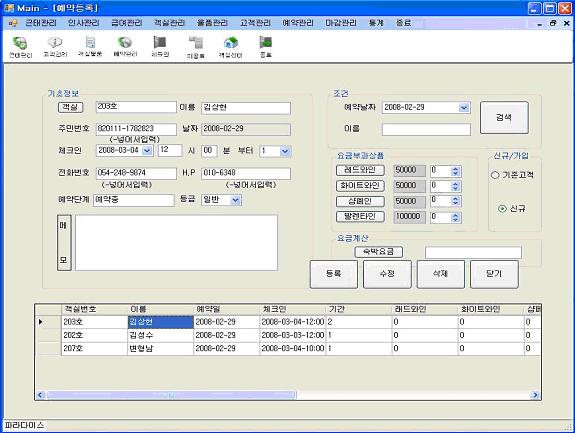The width and height of the screenshot is (575, 433).
Task: Open the 급여관리 menu
Action: [127, 23]
